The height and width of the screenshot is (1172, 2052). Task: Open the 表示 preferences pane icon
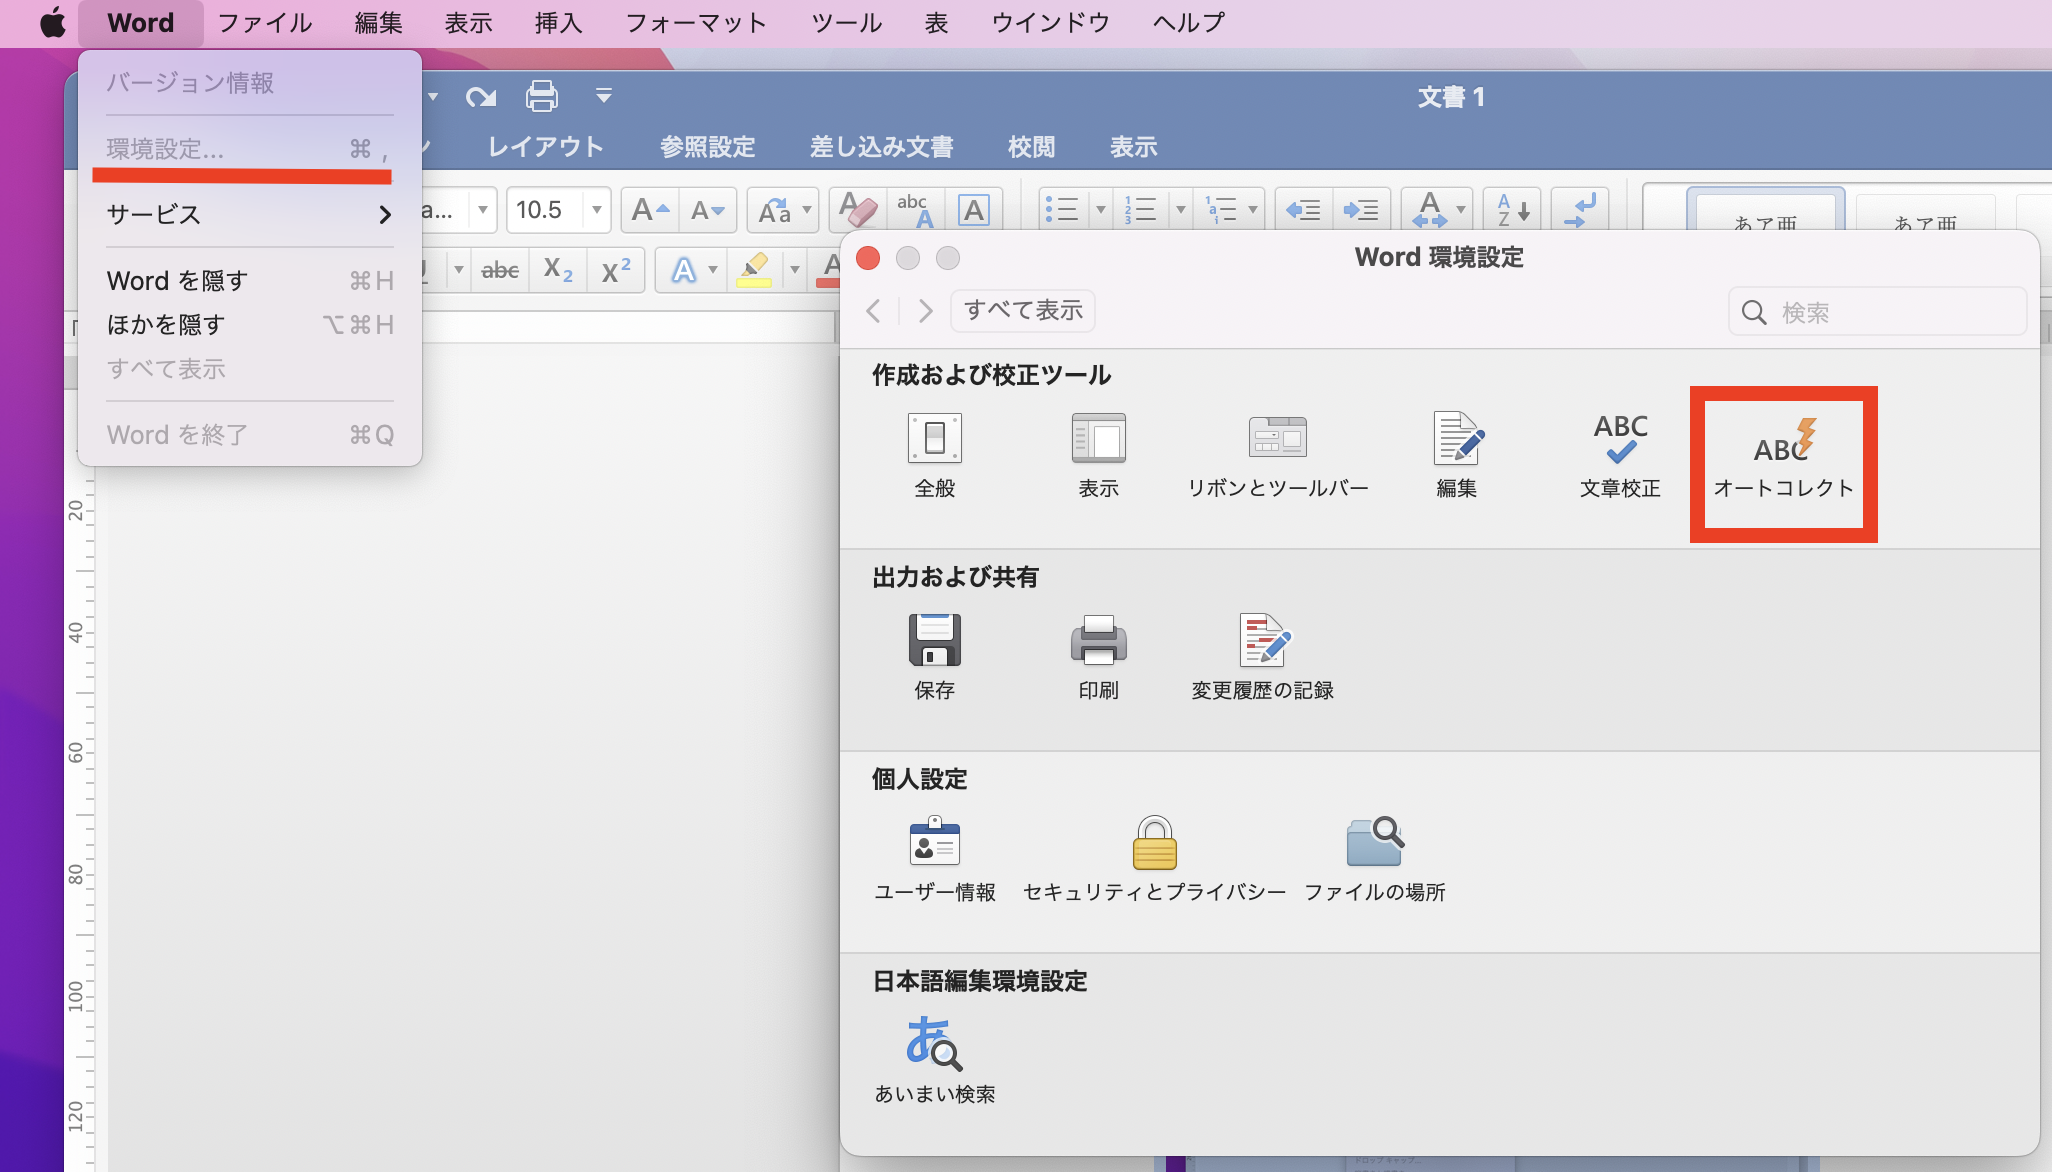pyautogui.click(x=1098, y=455)
